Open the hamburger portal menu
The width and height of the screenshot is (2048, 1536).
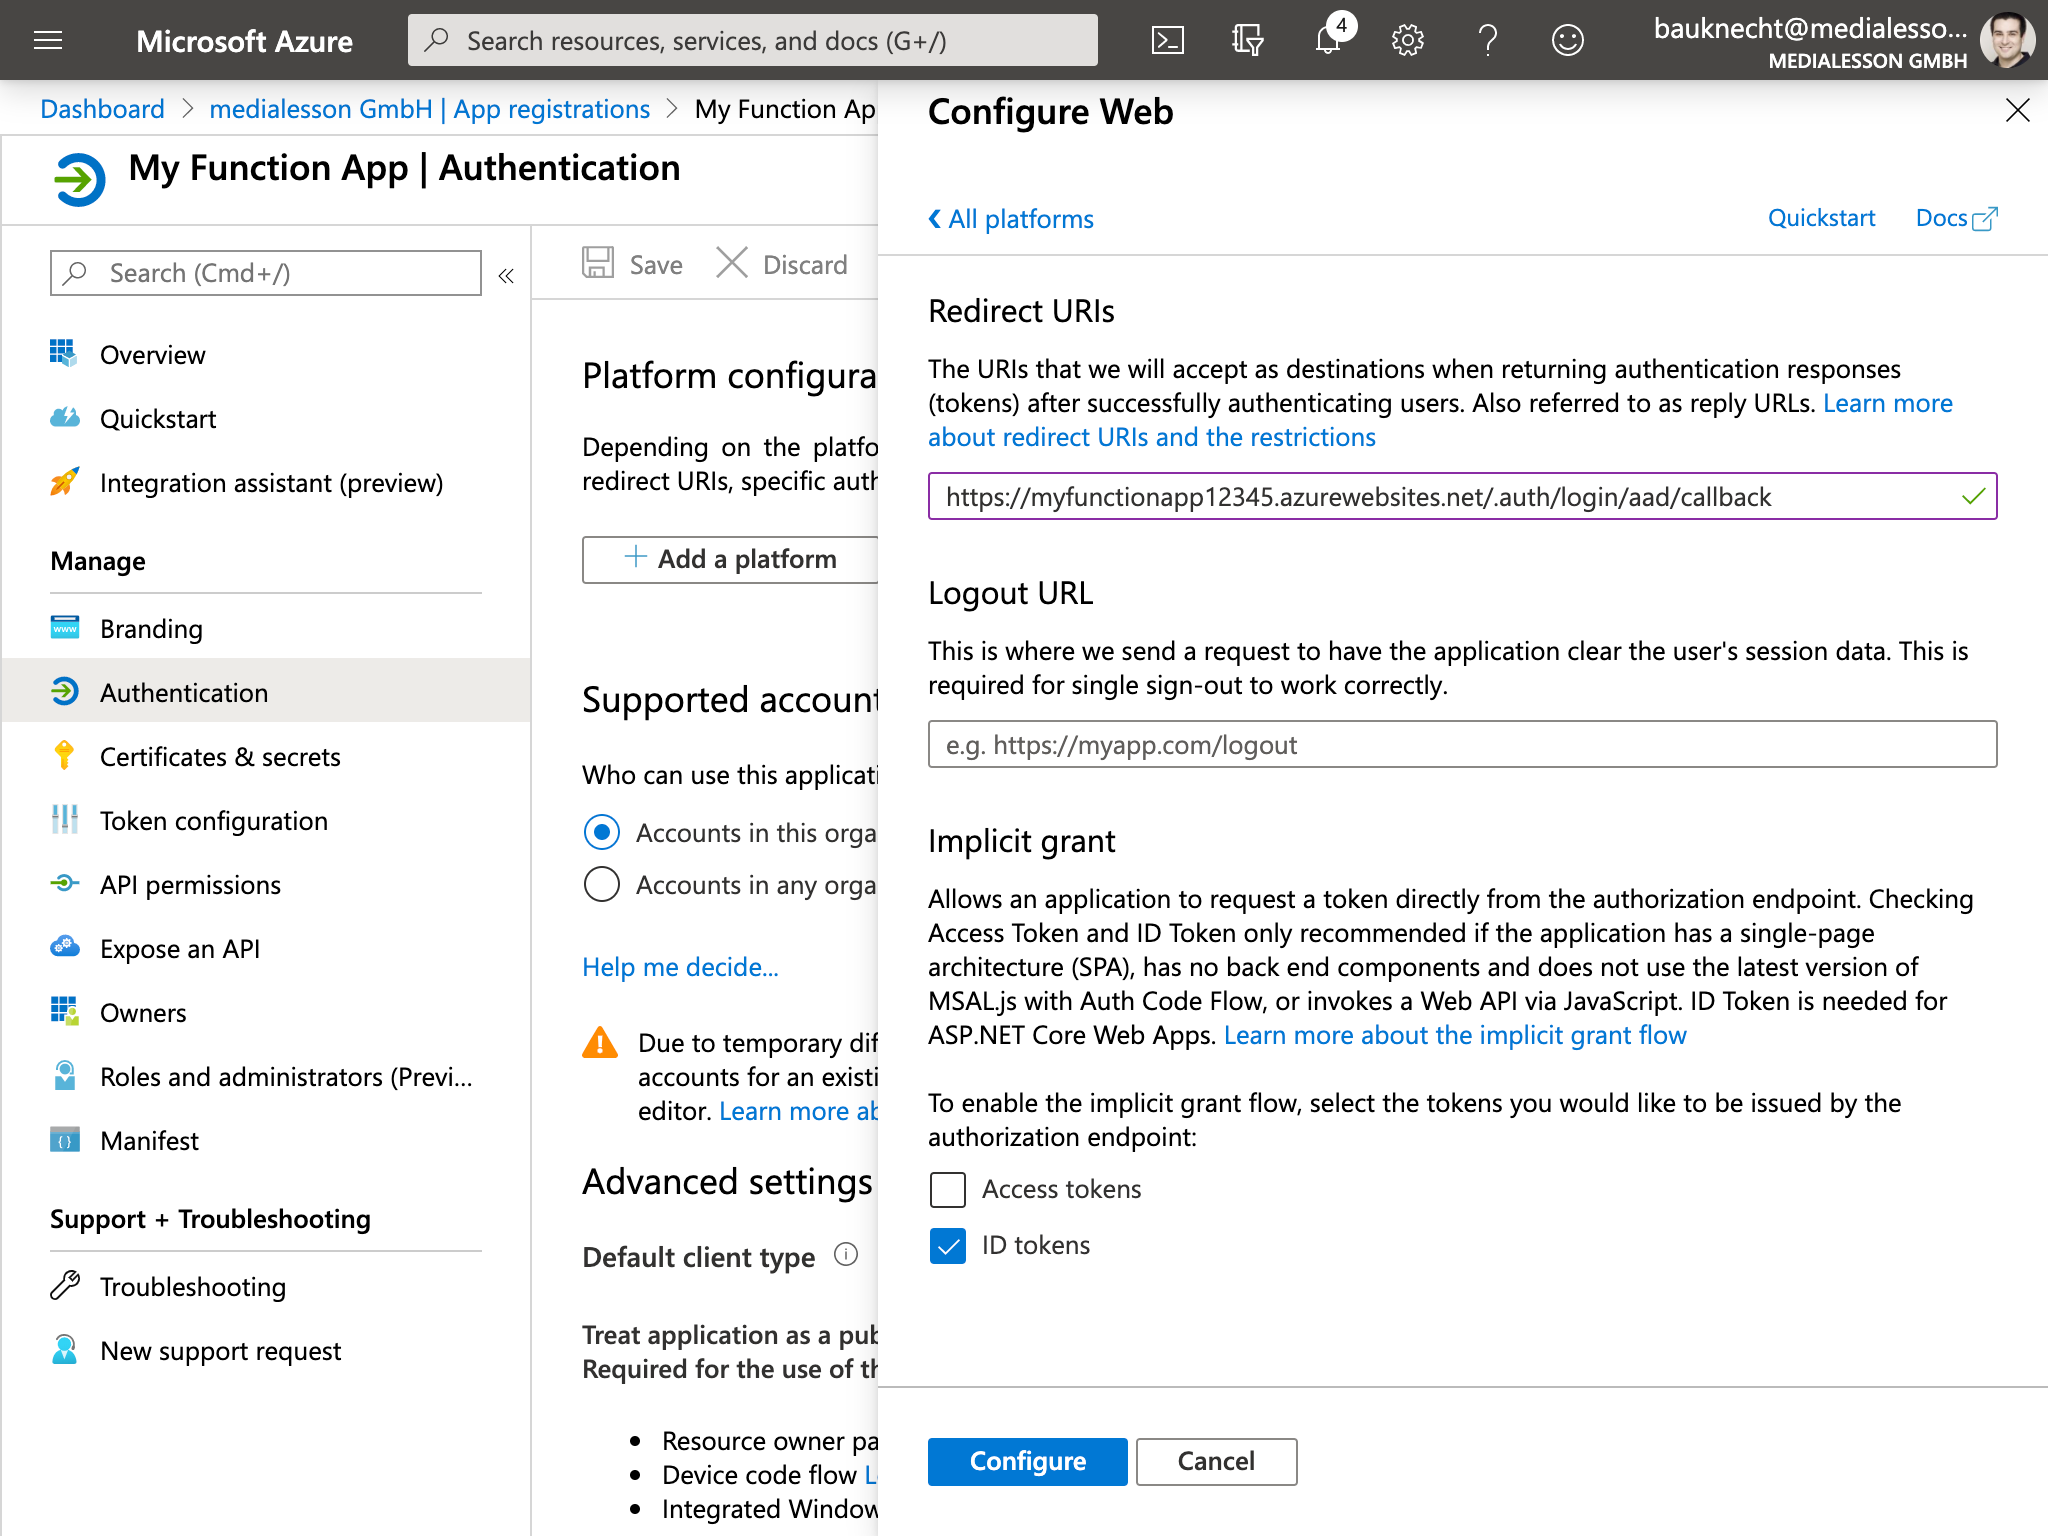pyautogui.click(x=48, y=40)
